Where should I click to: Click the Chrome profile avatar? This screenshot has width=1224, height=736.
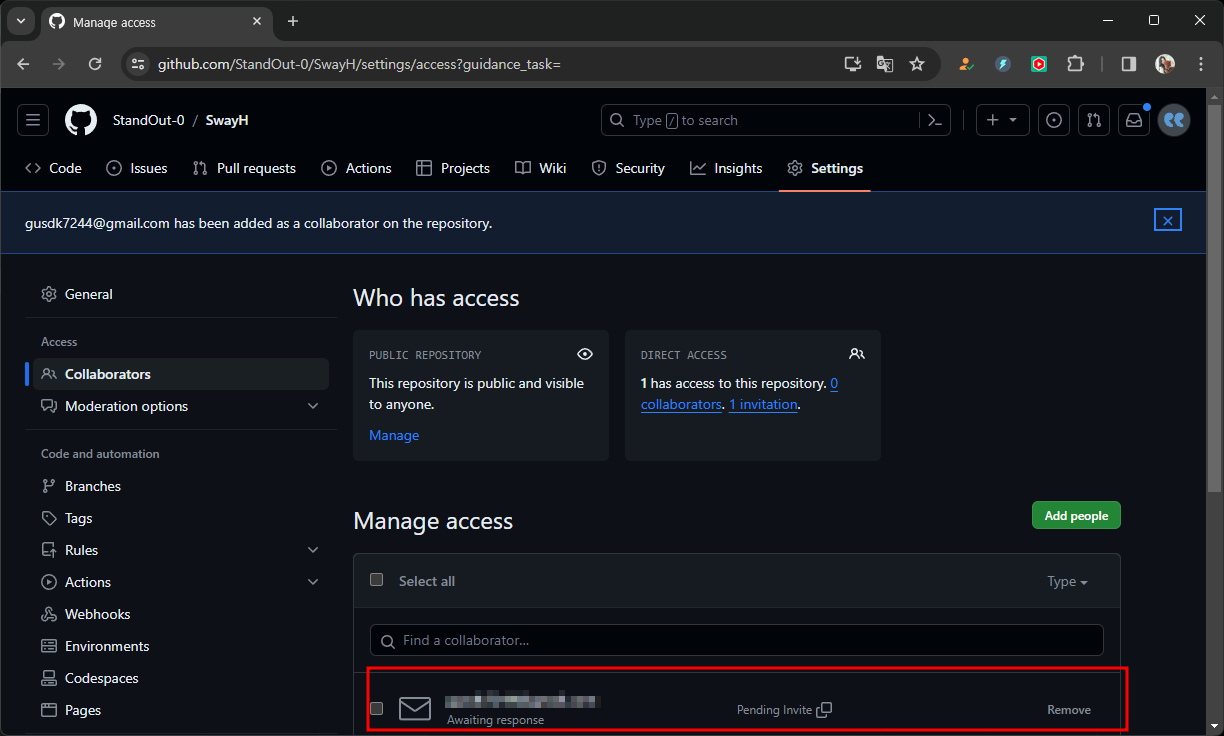pyautogui.click(x=1165, y=64)
